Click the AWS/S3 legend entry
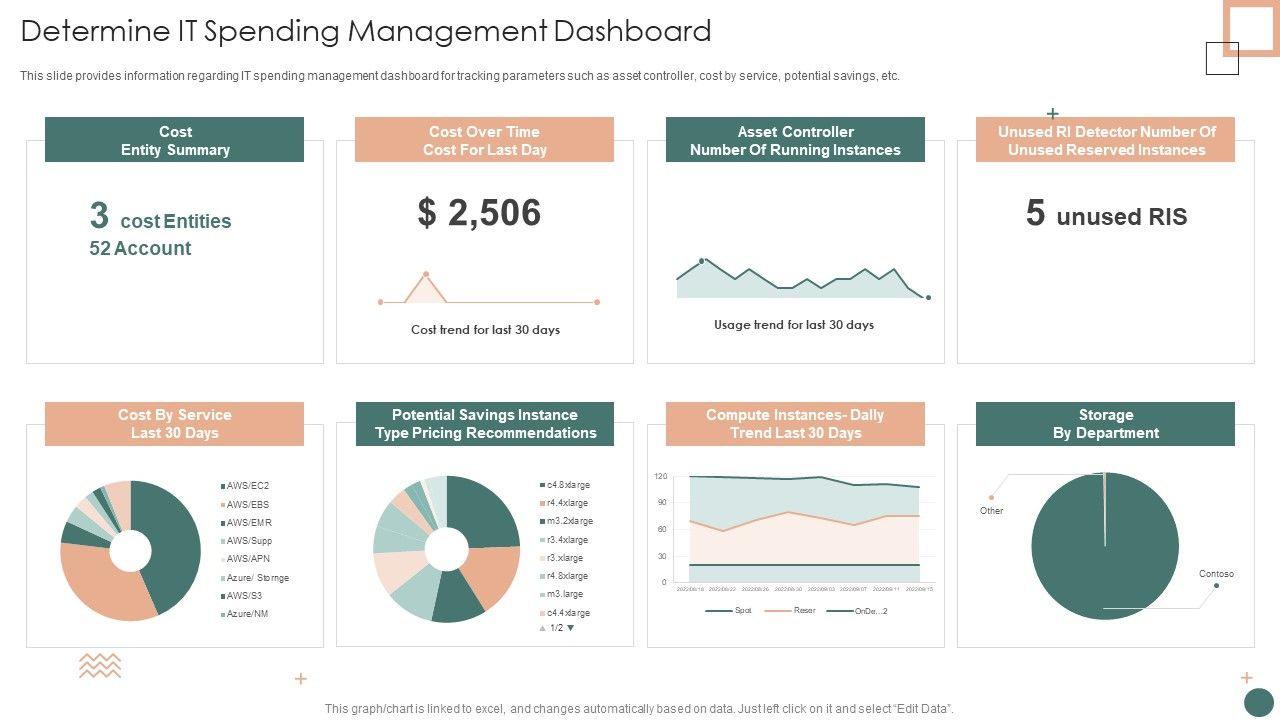 [242, 595]
